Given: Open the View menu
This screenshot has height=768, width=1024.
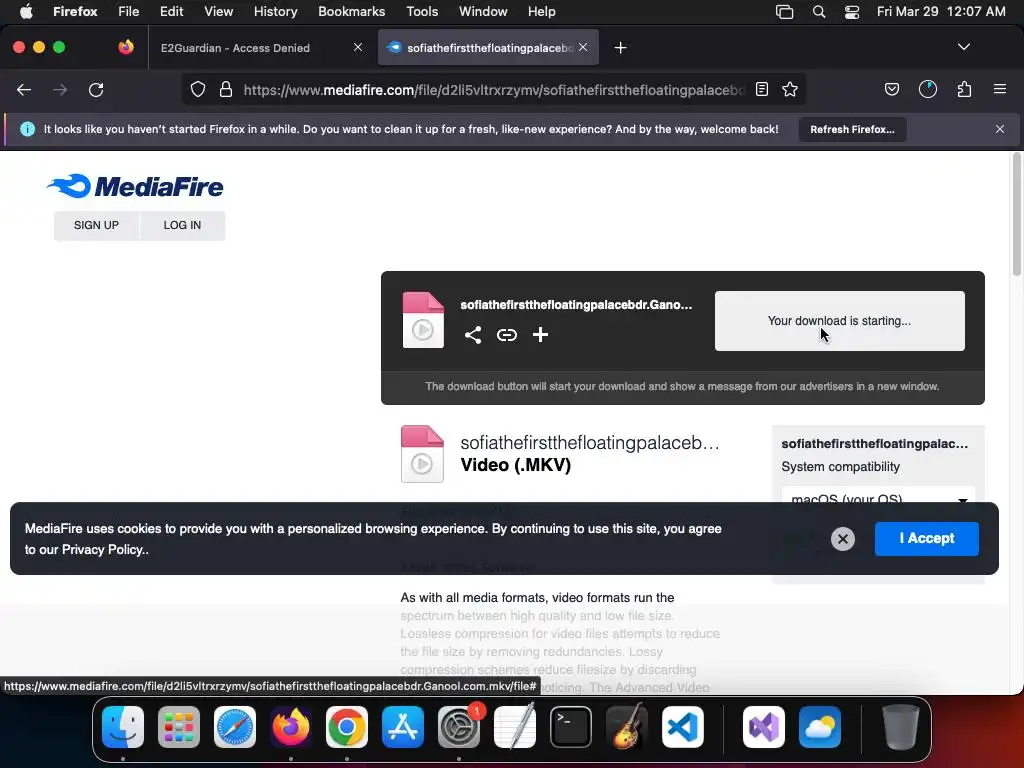Looking at the screenshot, I should 218,12.
